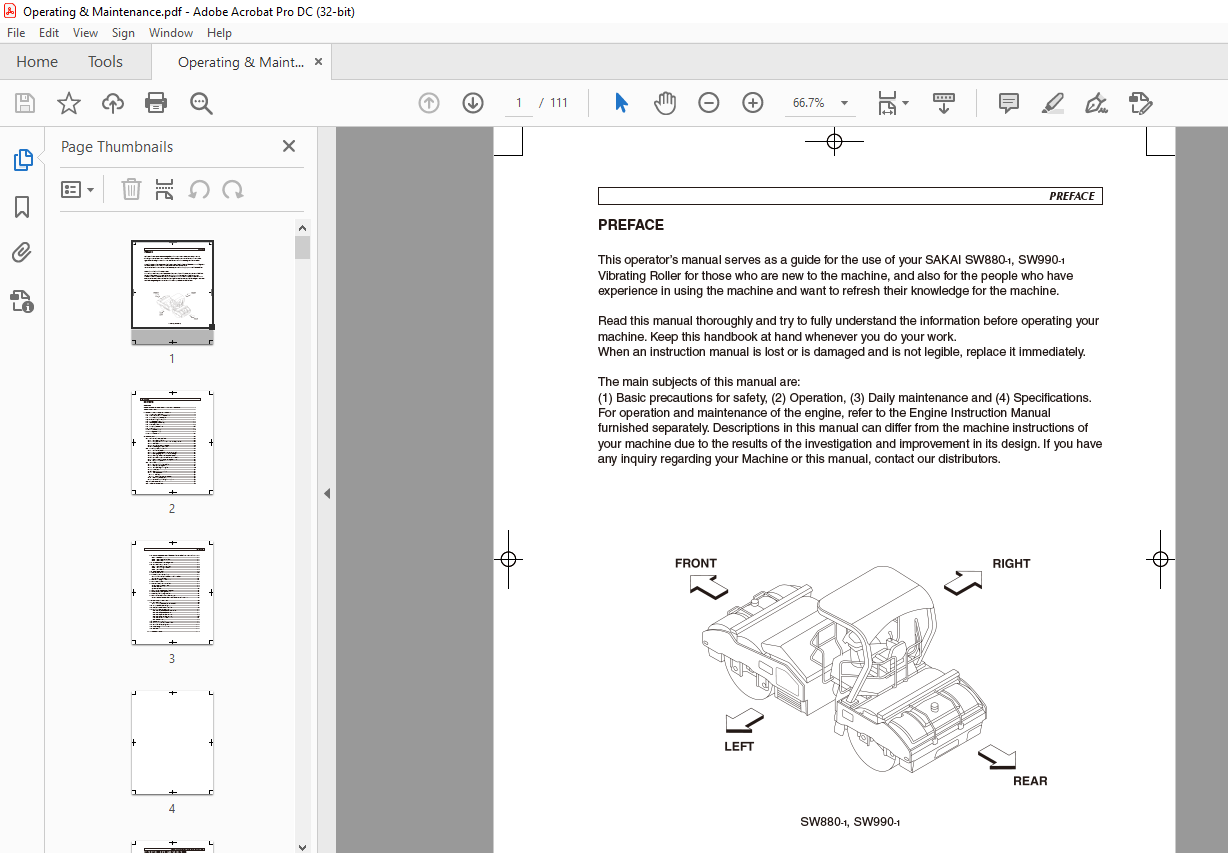Go to next page arrow
The height and width of the screenshot is (853, 1228).
coord(473,103)
